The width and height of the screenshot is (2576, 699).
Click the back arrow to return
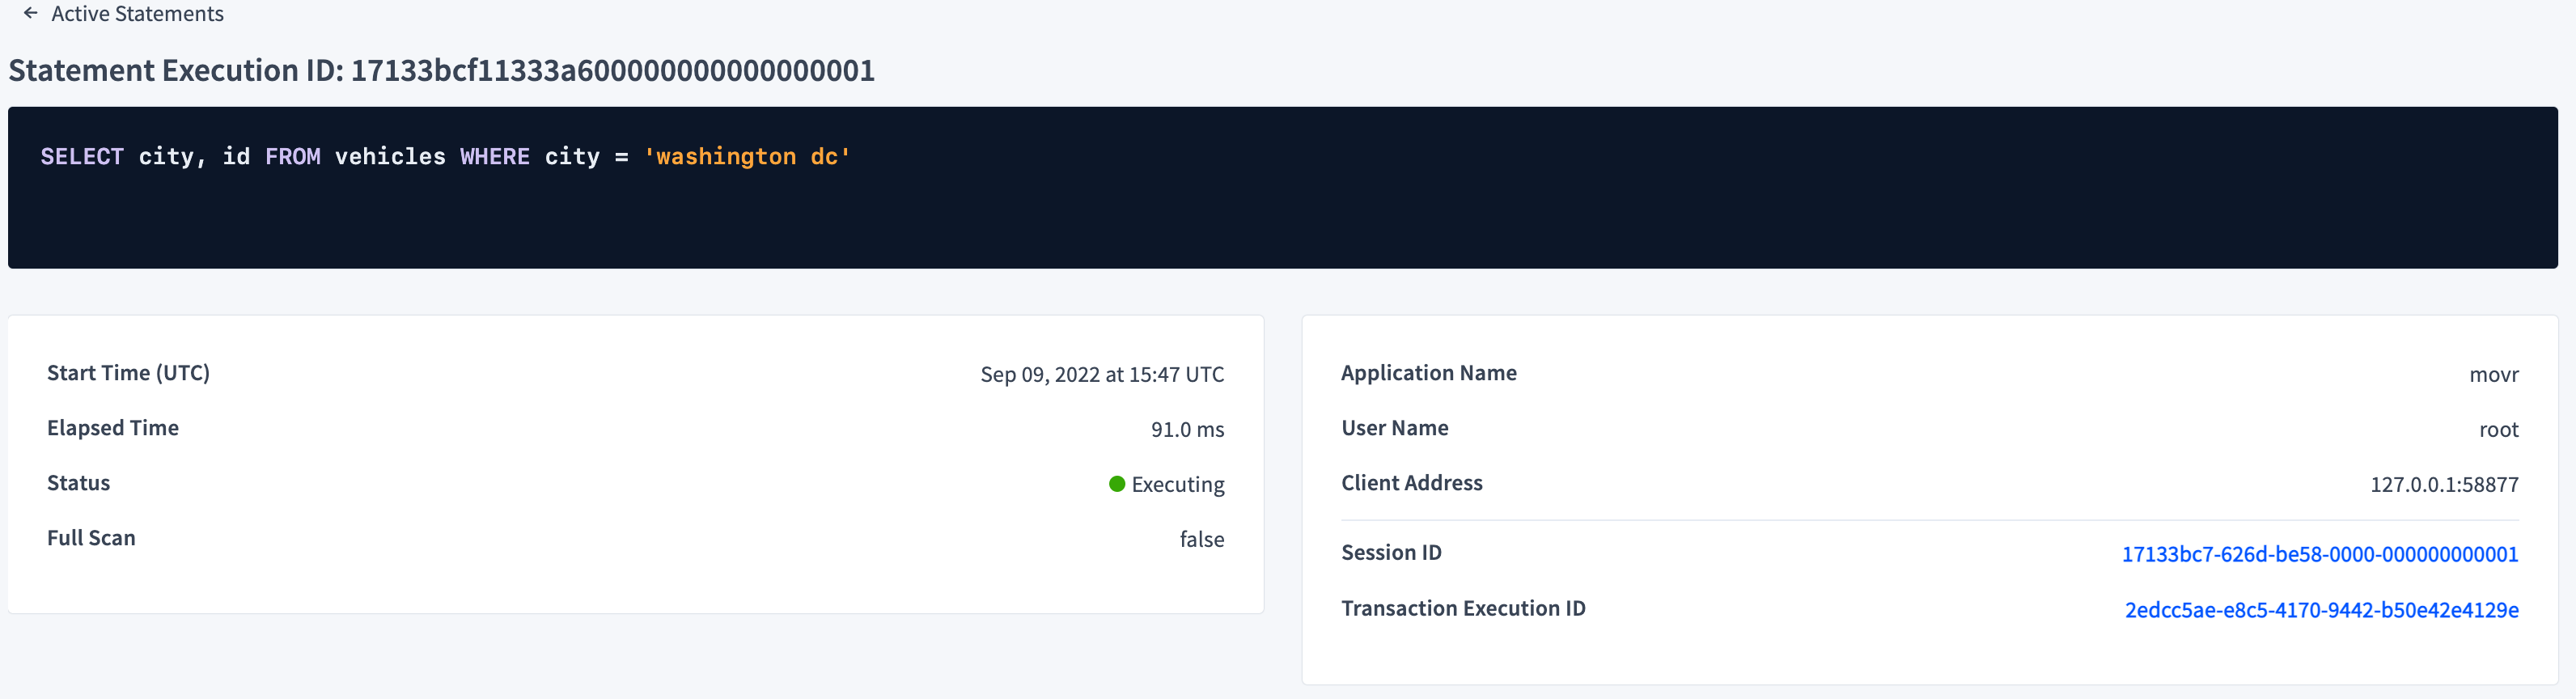click(x=30, y=14)
